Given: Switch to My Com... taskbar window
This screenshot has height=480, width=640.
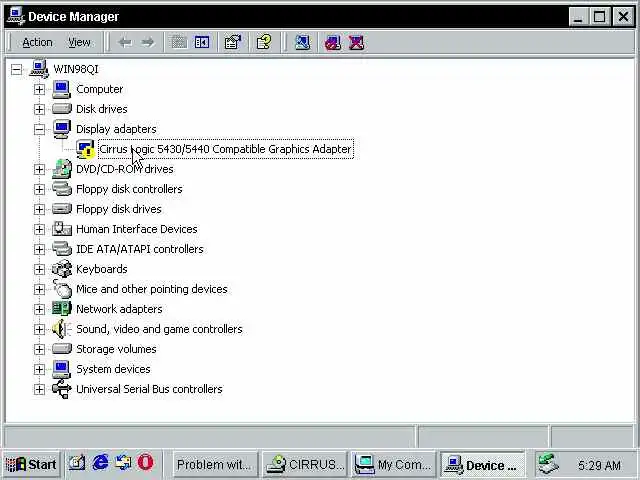Looking at the screenshot, I should point(393,464).
